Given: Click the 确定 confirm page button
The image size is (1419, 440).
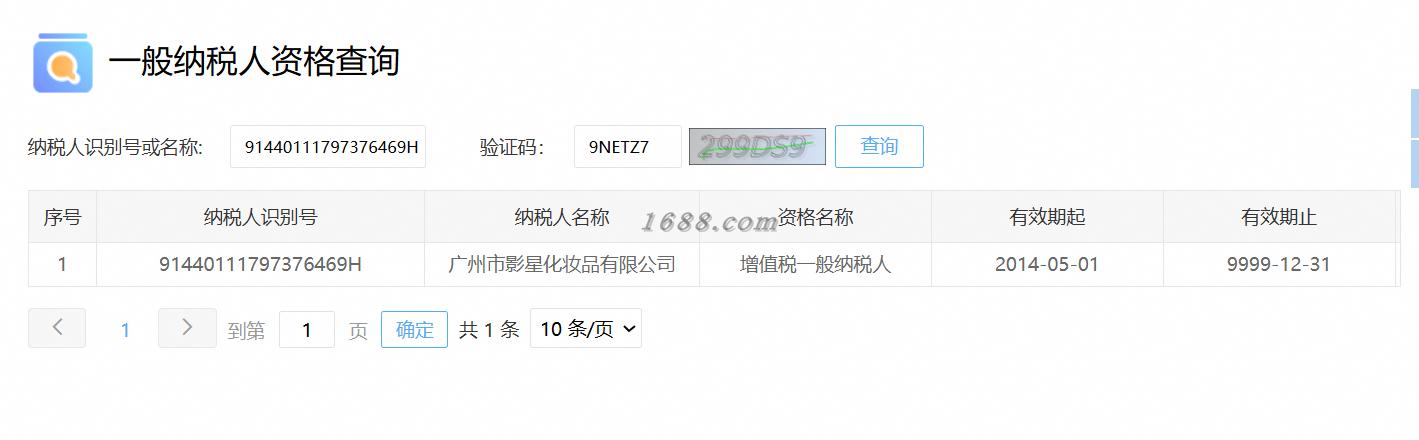Looking at the screenshot, I should click(x=414, y=330).
